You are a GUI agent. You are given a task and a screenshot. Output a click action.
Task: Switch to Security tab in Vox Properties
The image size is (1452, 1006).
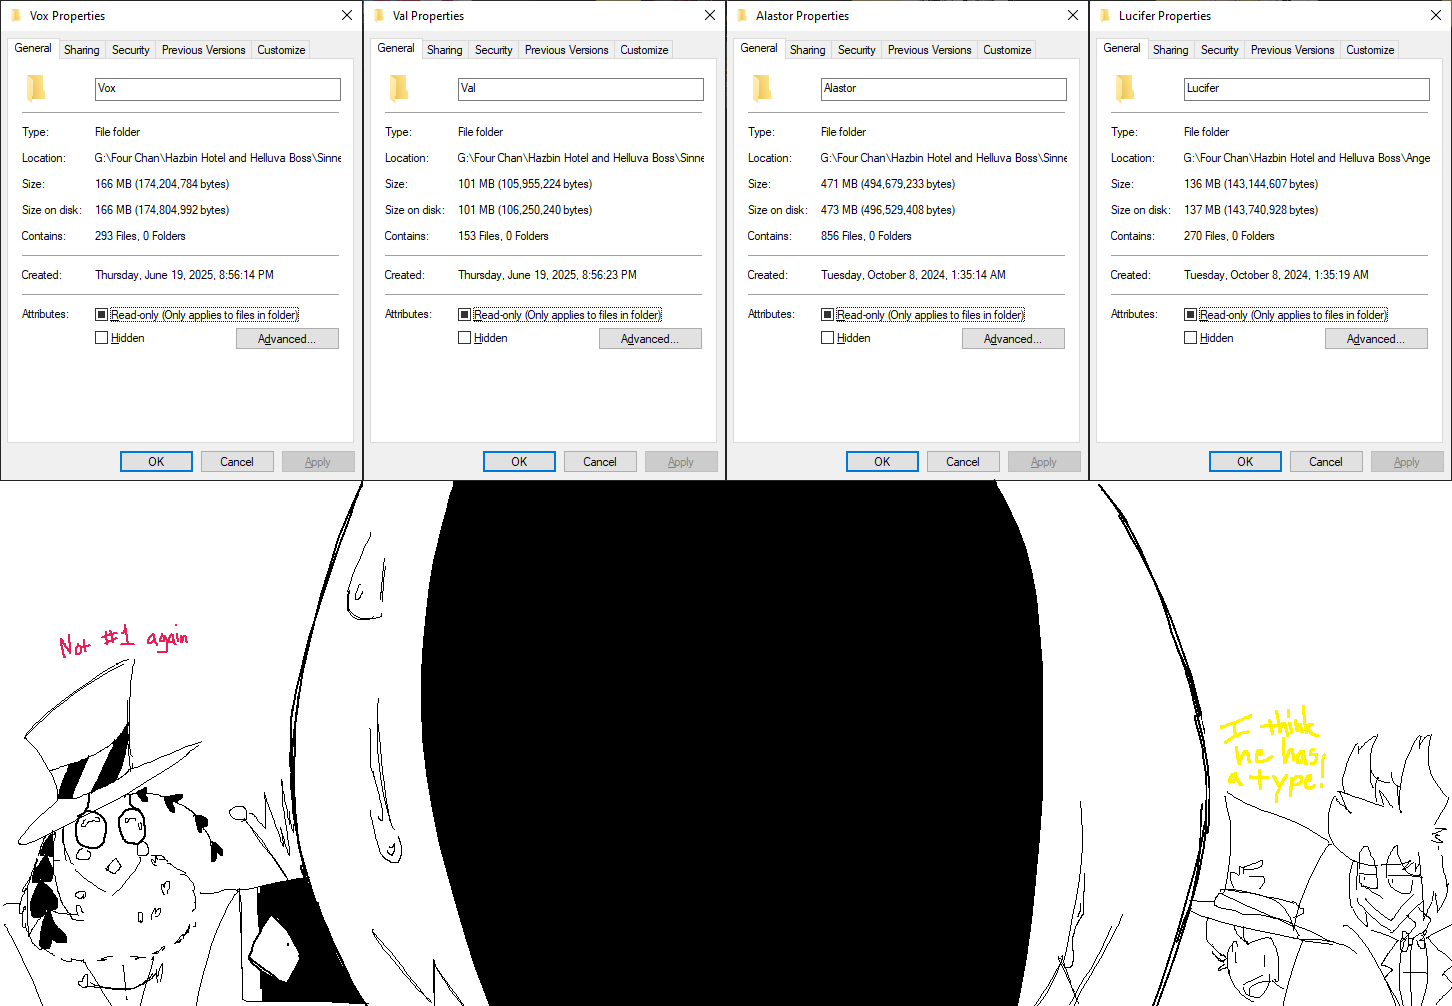click(x=131, y=50)
